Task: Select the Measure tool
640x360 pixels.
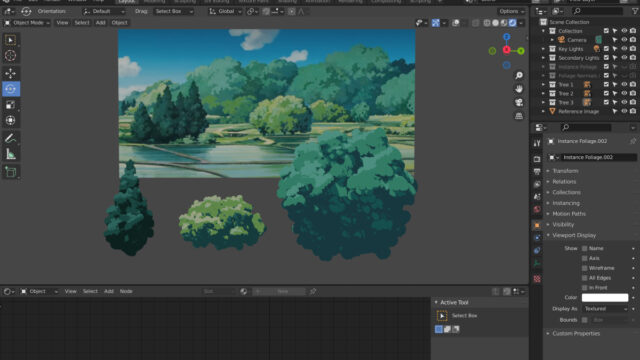Action: pyautogui.click(x=11, y=154)
